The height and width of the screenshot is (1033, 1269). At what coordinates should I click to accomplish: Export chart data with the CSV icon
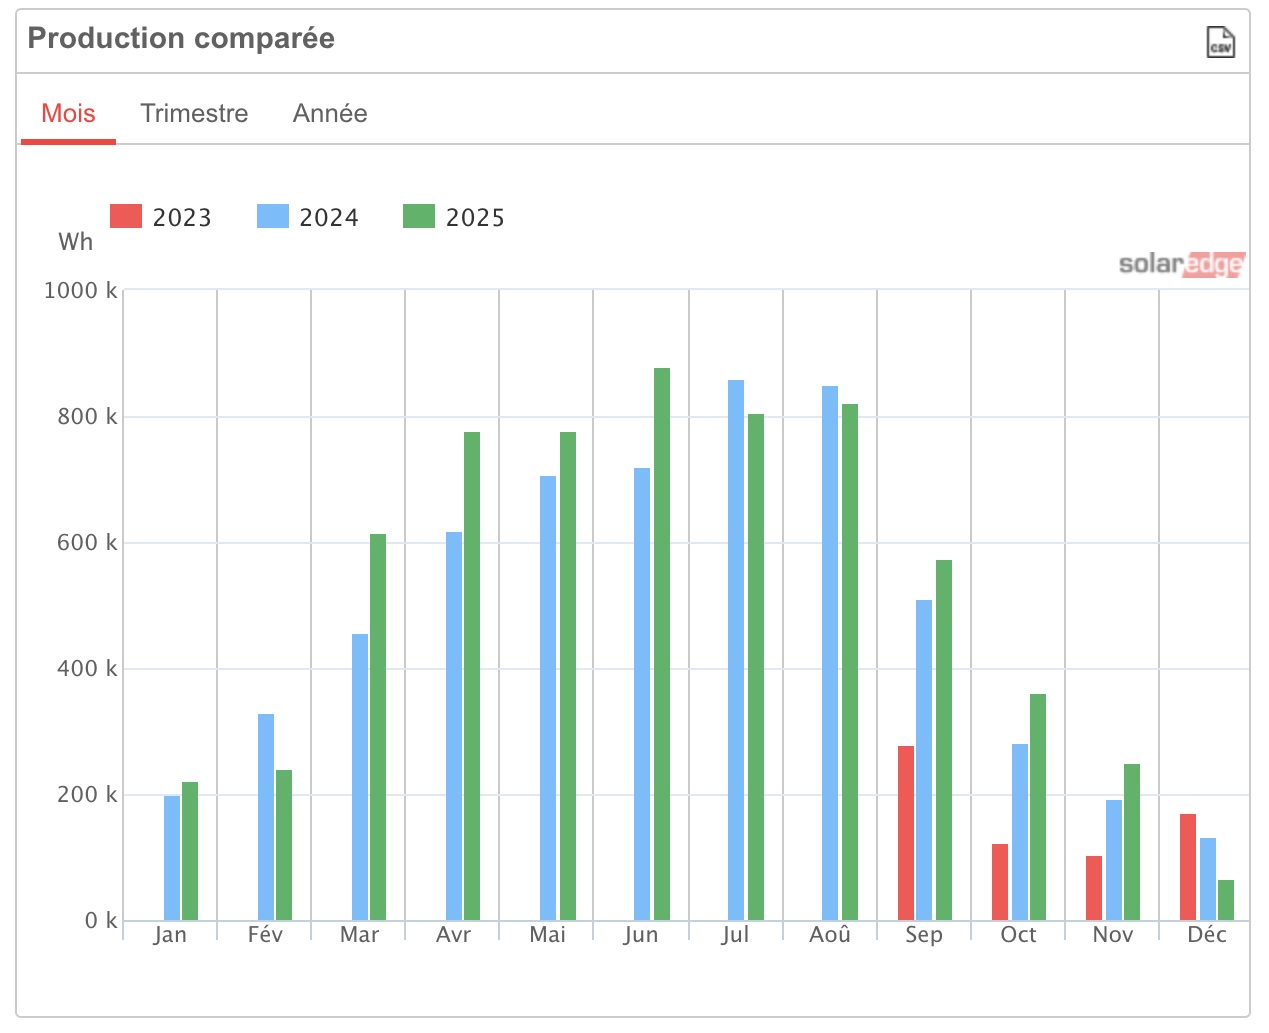tap(1220, 42)
